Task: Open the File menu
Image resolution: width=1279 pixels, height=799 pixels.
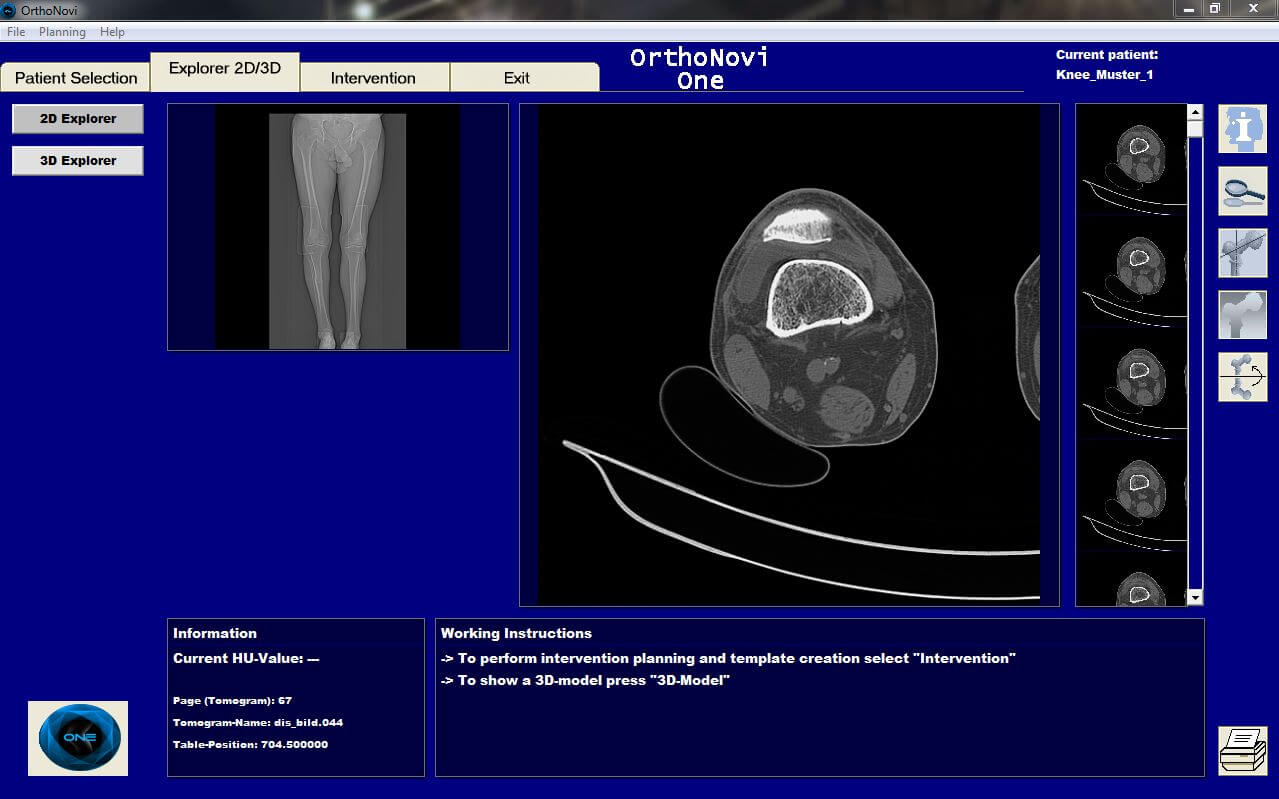Action: (16, 32)
